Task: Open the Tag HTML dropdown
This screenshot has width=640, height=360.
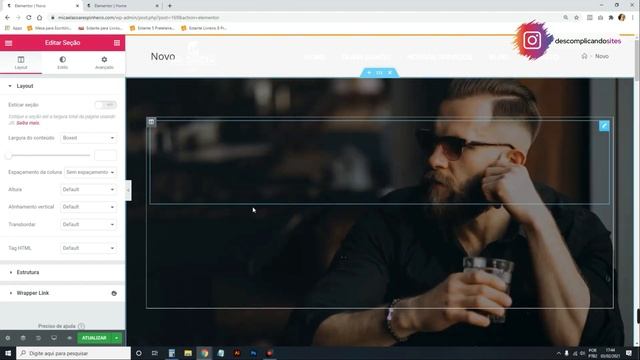Action: (x=89, y=248)
